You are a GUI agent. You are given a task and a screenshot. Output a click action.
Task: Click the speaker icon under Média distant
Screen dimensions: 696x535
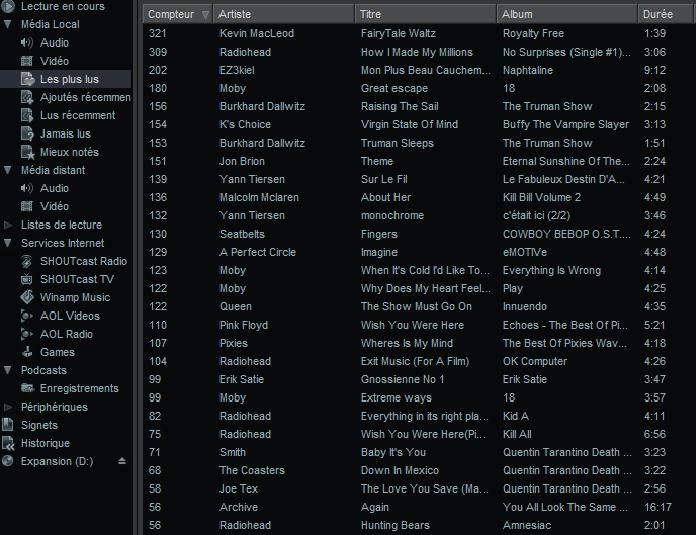pos(27,188)
